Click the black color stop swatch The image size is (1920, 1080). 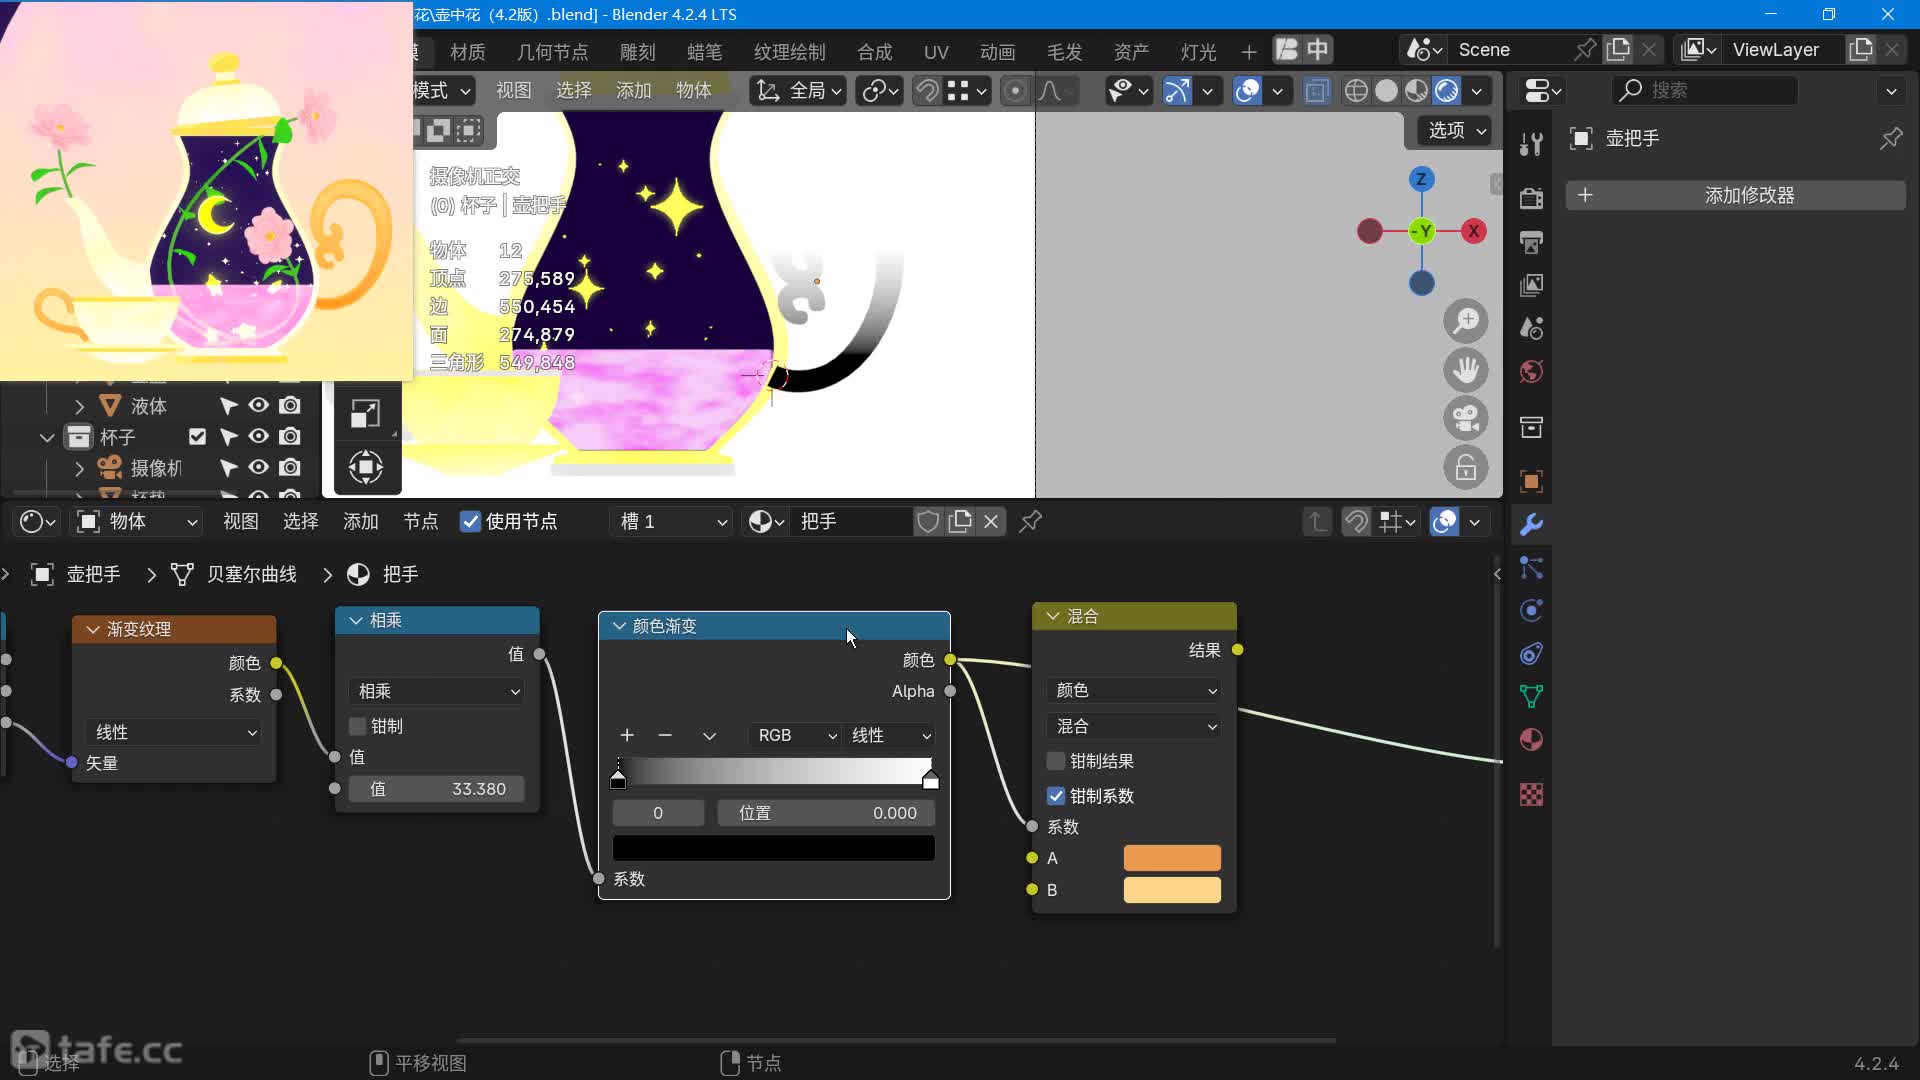[x=773, y=848]
